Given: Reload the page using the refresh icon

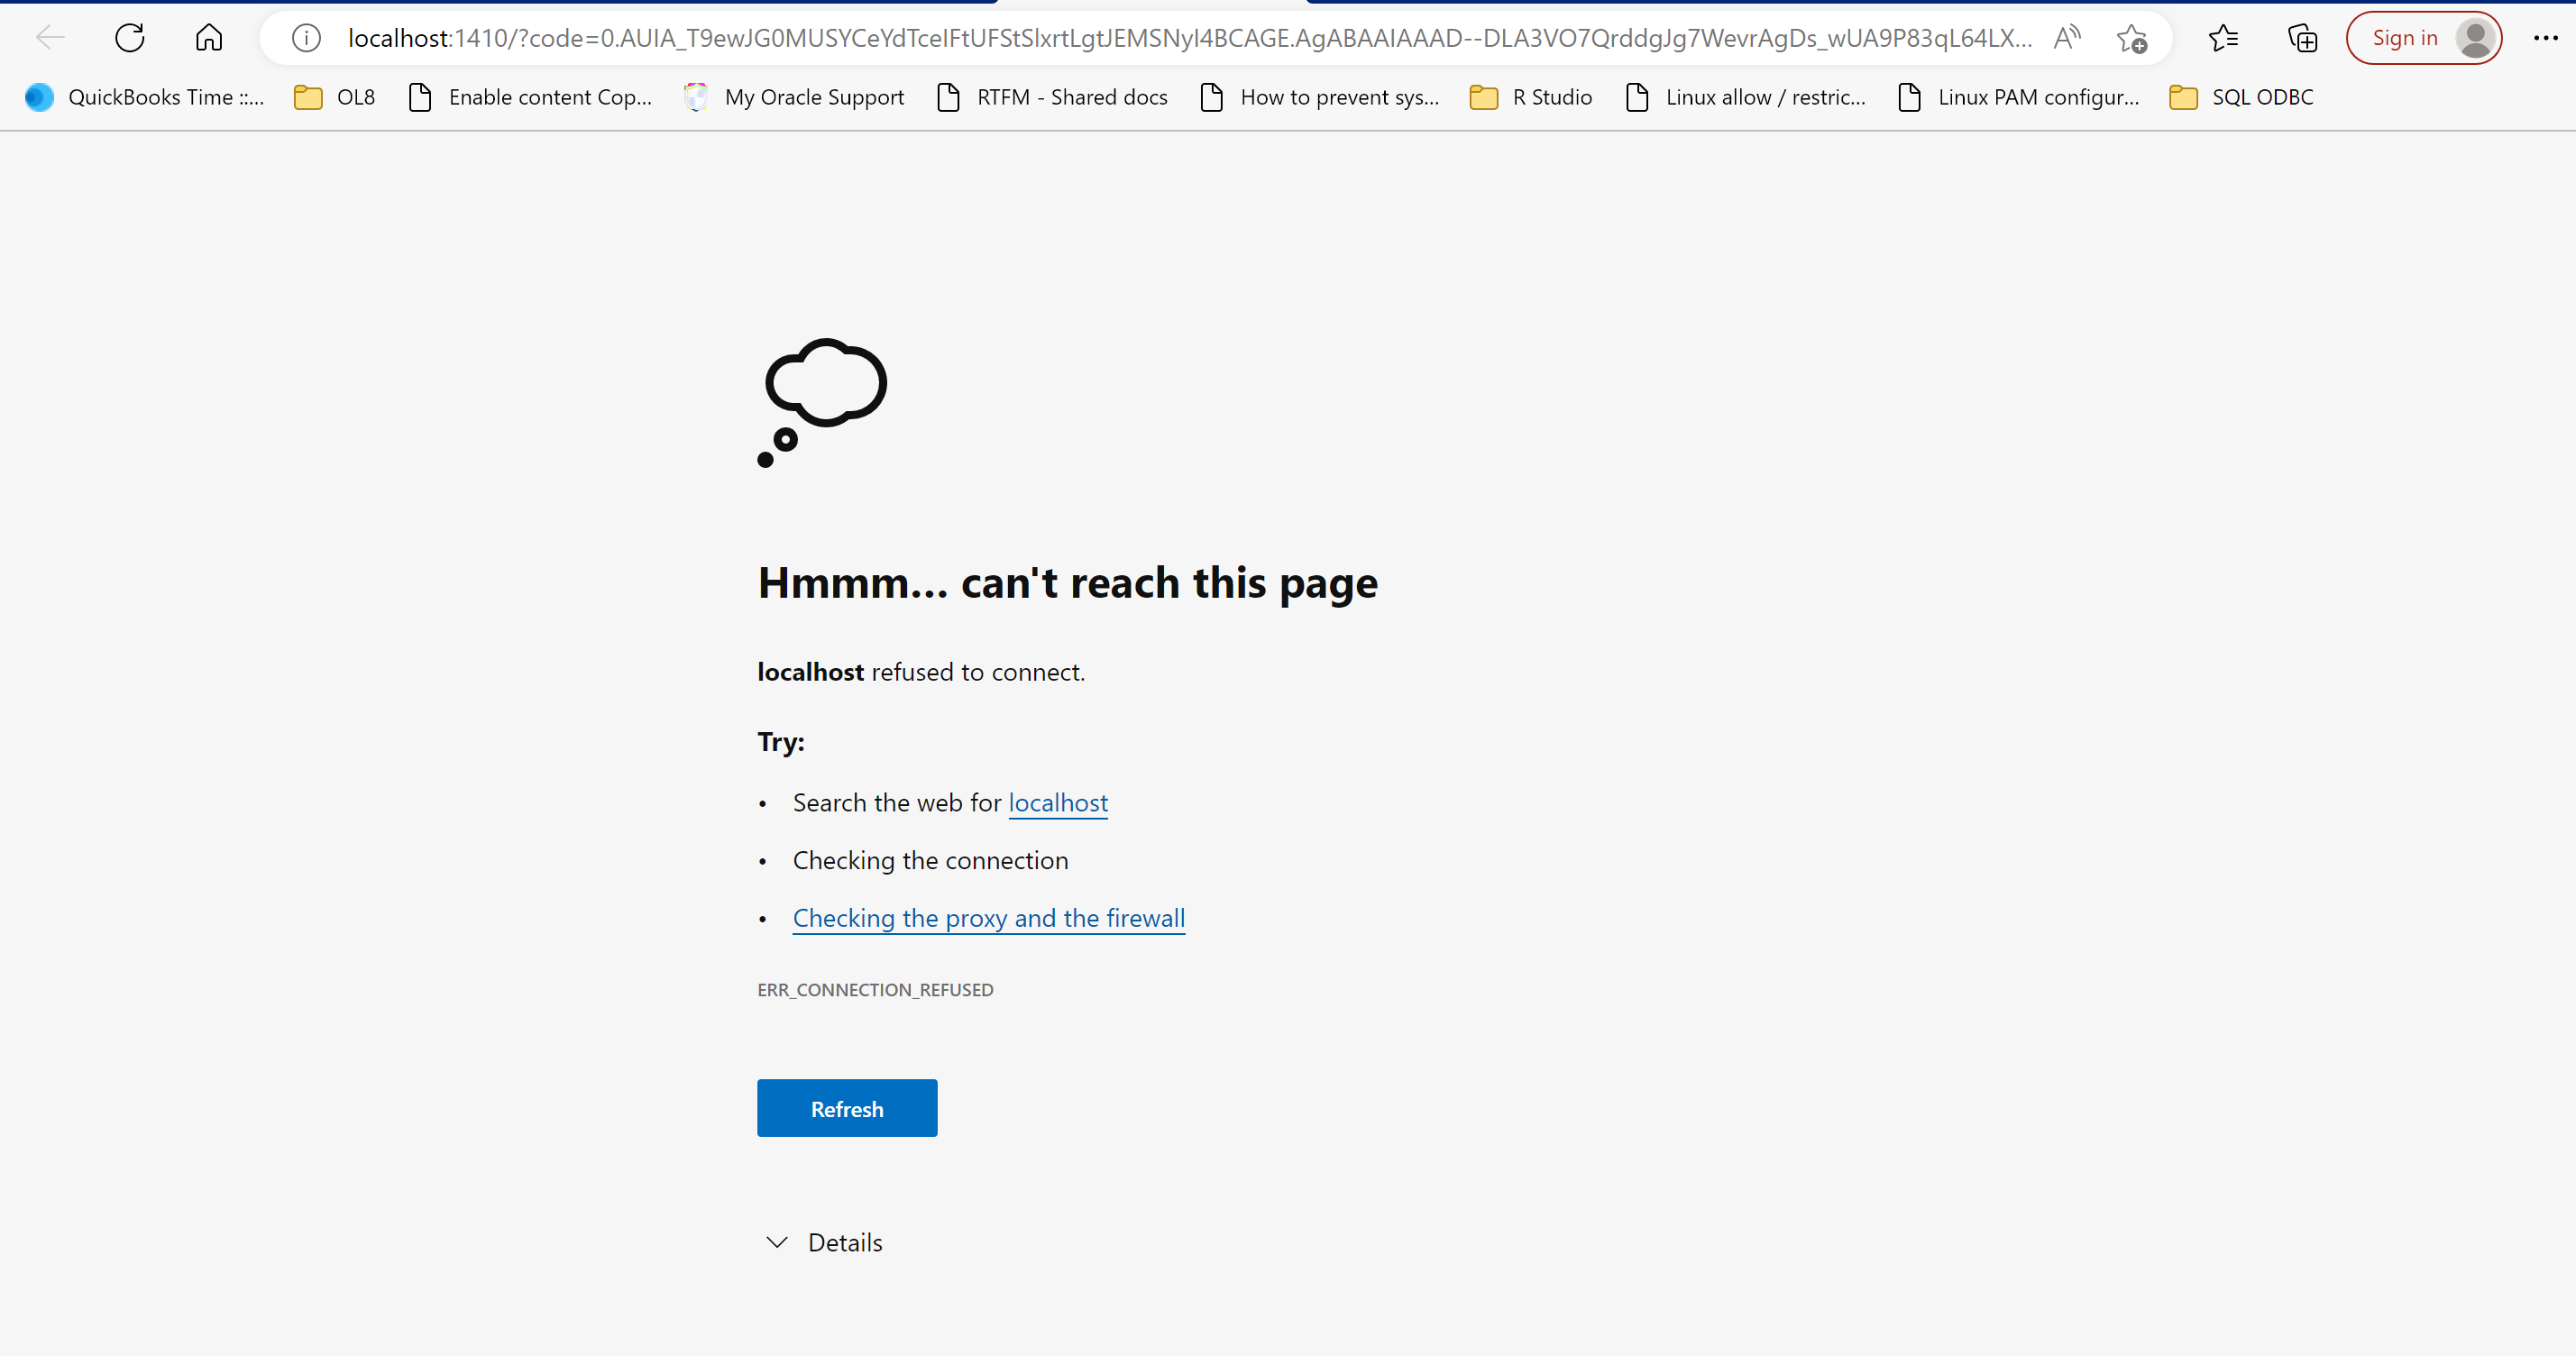Looking at the screenshot, I should click(x=129, y=37).
